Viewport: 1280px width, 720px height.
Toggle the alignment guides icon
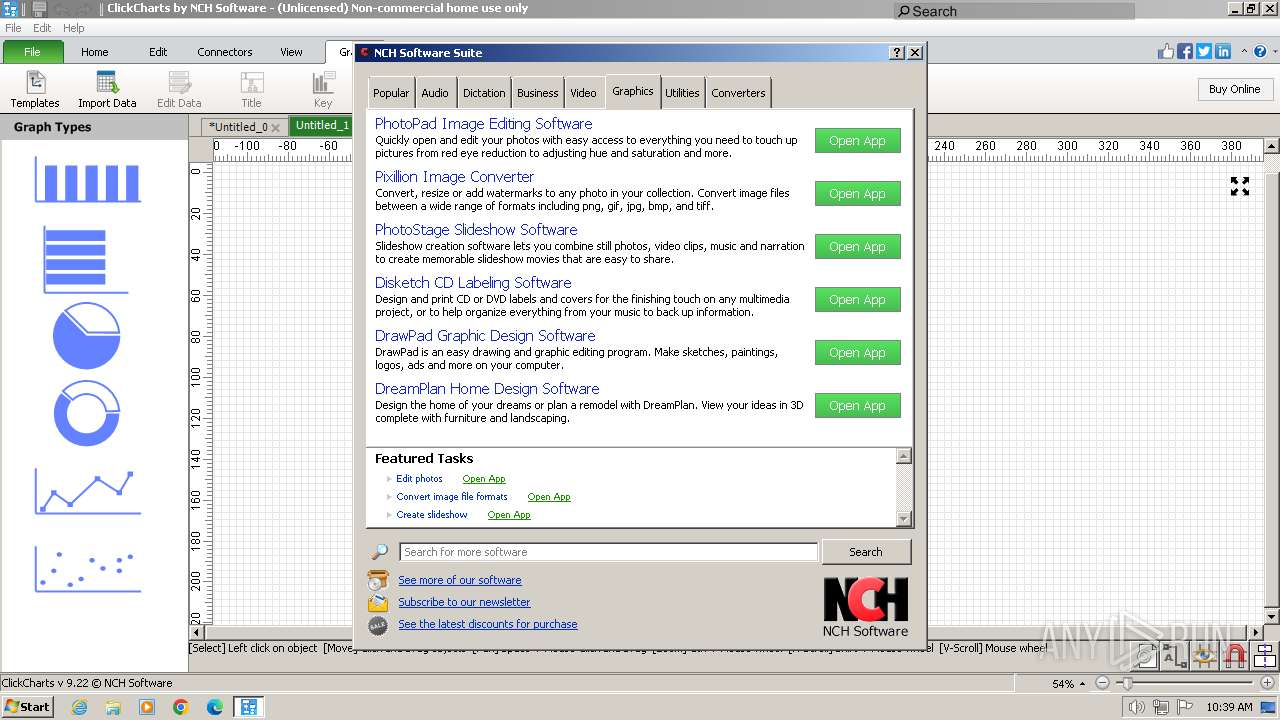pos(1265,656)
